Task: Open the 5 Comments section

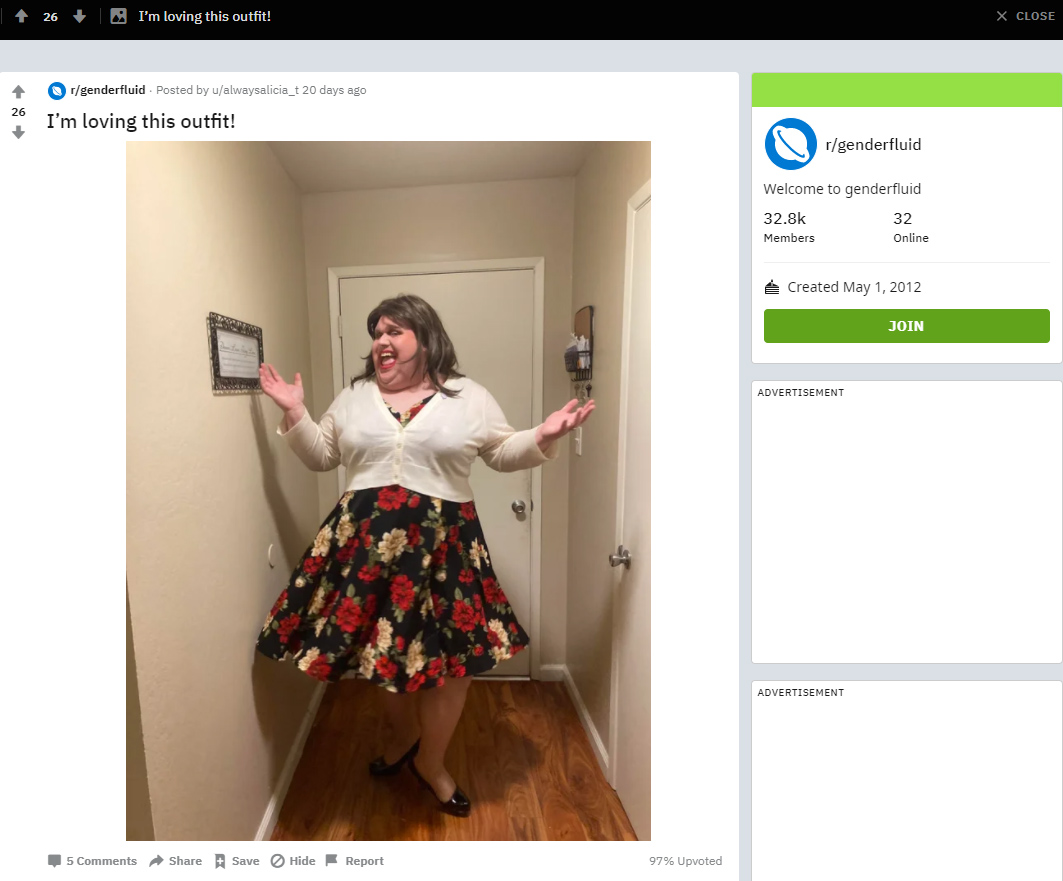Action: pos(92,861)
